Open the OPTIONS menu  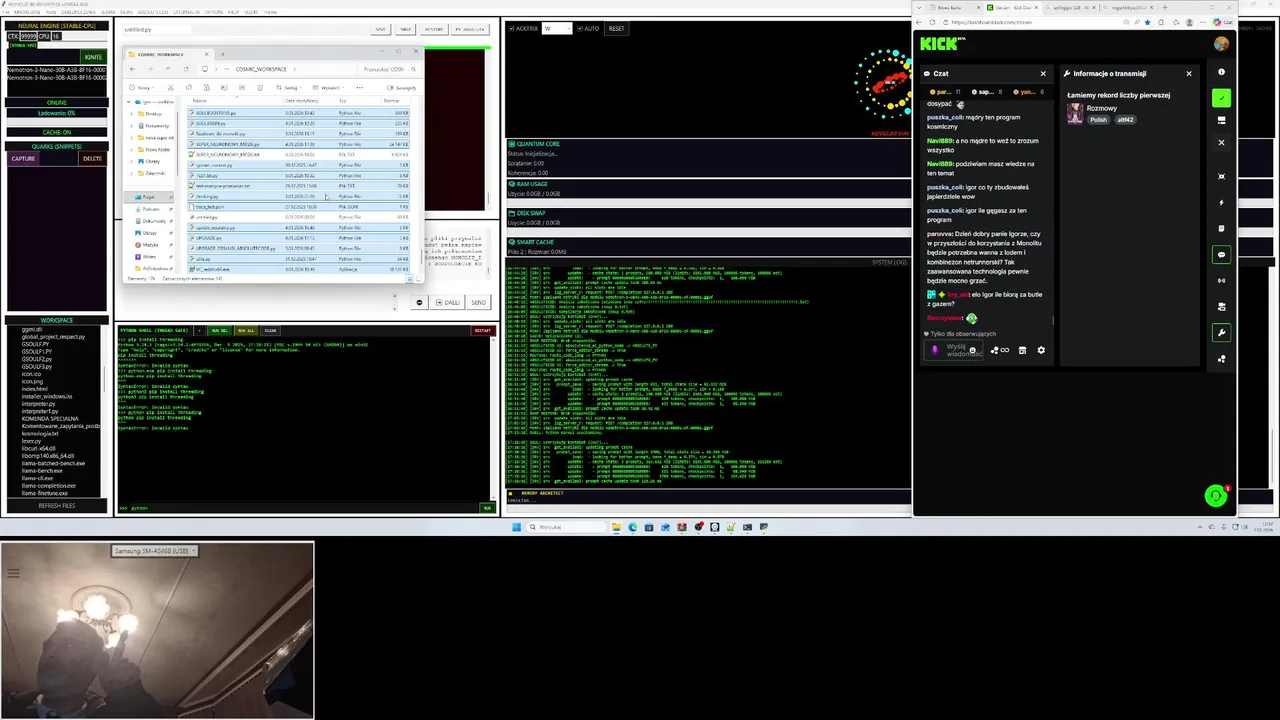pyautogui.click(x=213, y=12)
